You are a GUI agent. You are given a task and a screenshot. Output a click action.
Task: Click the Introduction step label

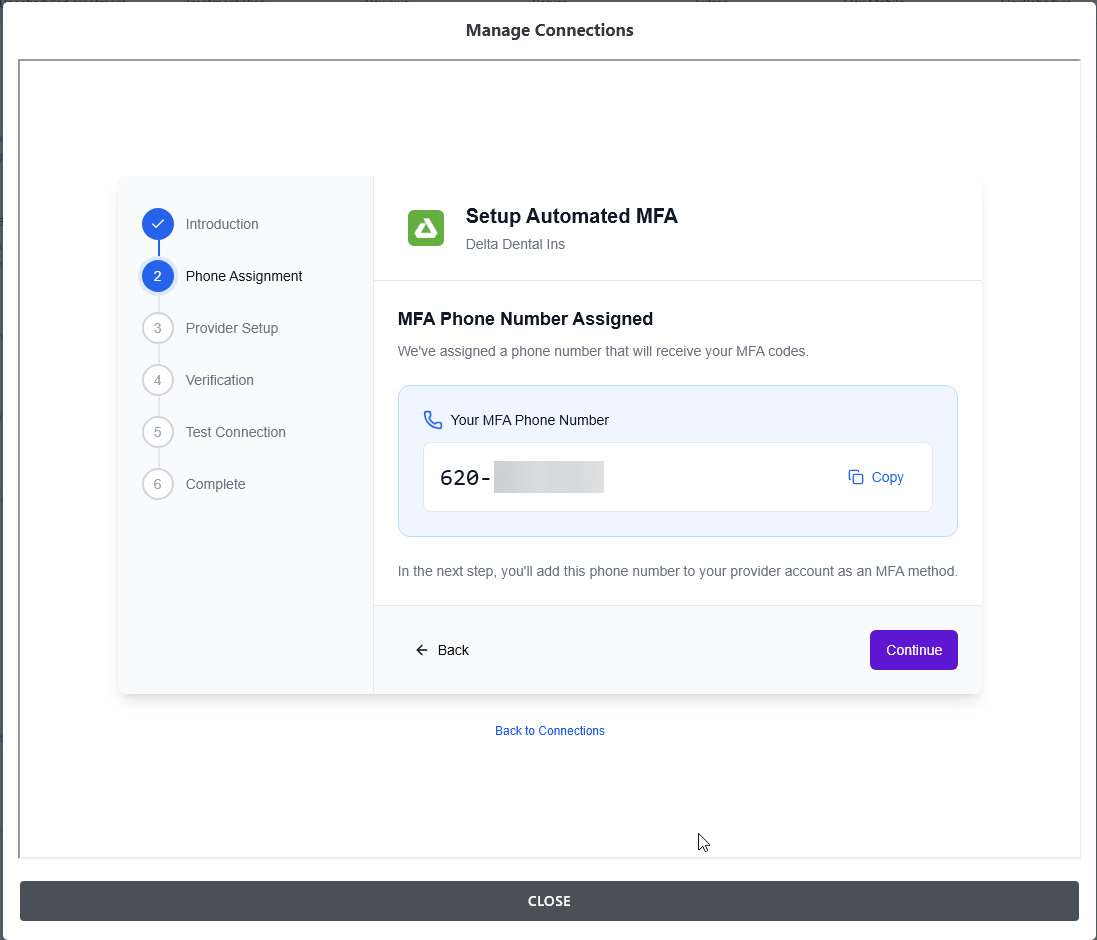pos(222,224)
